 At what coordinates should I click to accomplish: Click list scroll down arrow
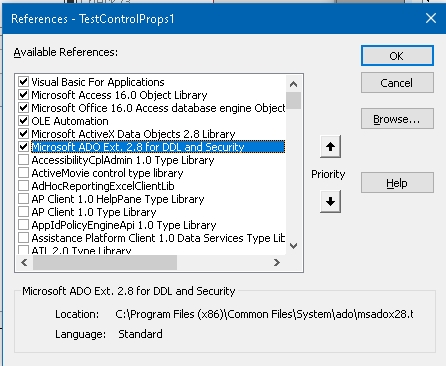[293, 246]
